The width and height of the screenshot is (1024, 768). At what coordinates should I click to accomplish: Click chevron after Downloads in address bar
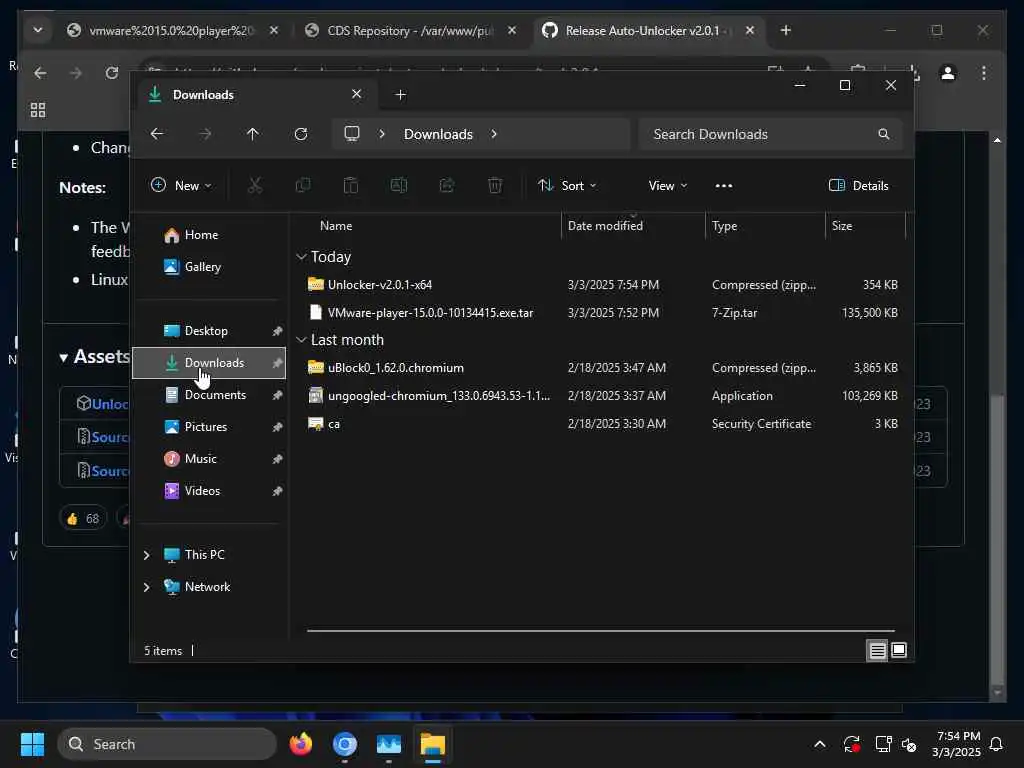[x=494, y=134]
